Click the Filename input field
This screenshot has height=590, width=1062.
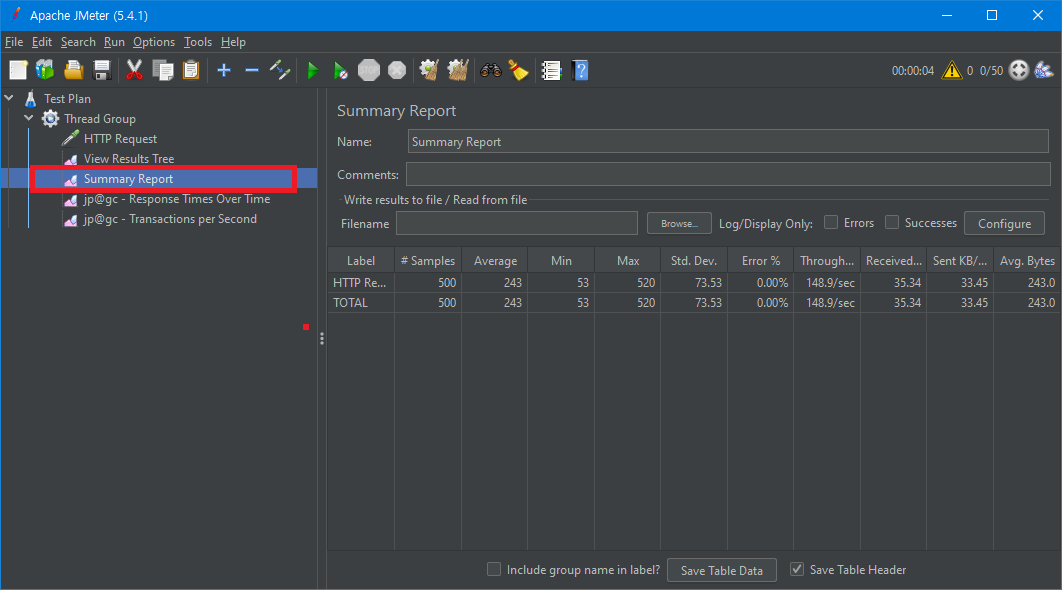point(517,224)
